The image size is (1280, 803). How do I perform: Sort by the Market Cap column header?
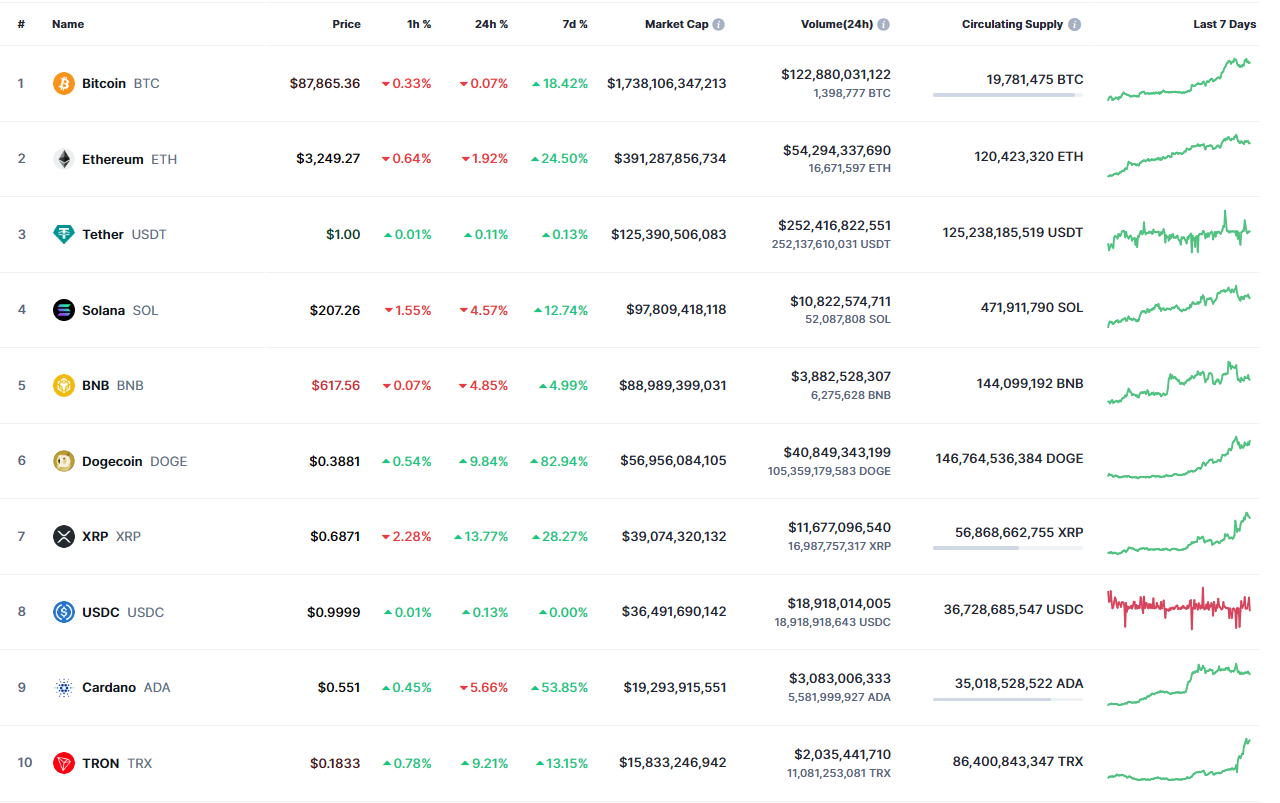click(676, 24)
